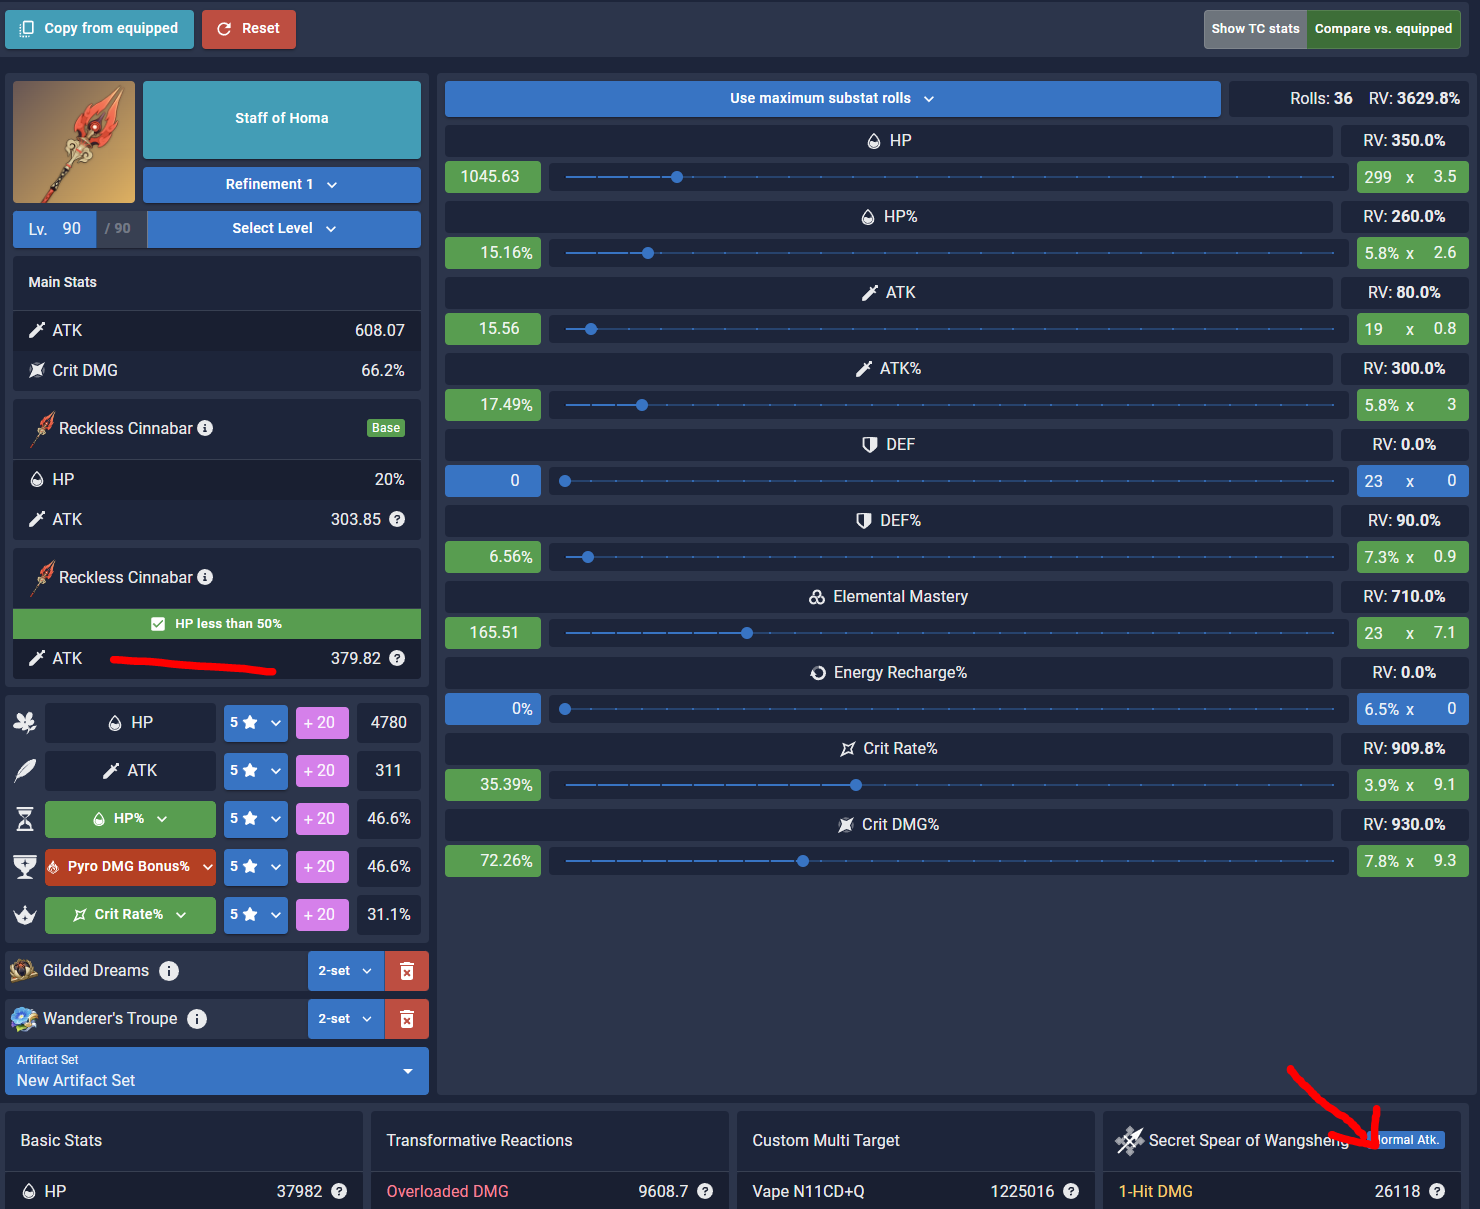Open the Refinement 1 dropdown
The image size is (1480, 1209).
(x=281, y=184)
